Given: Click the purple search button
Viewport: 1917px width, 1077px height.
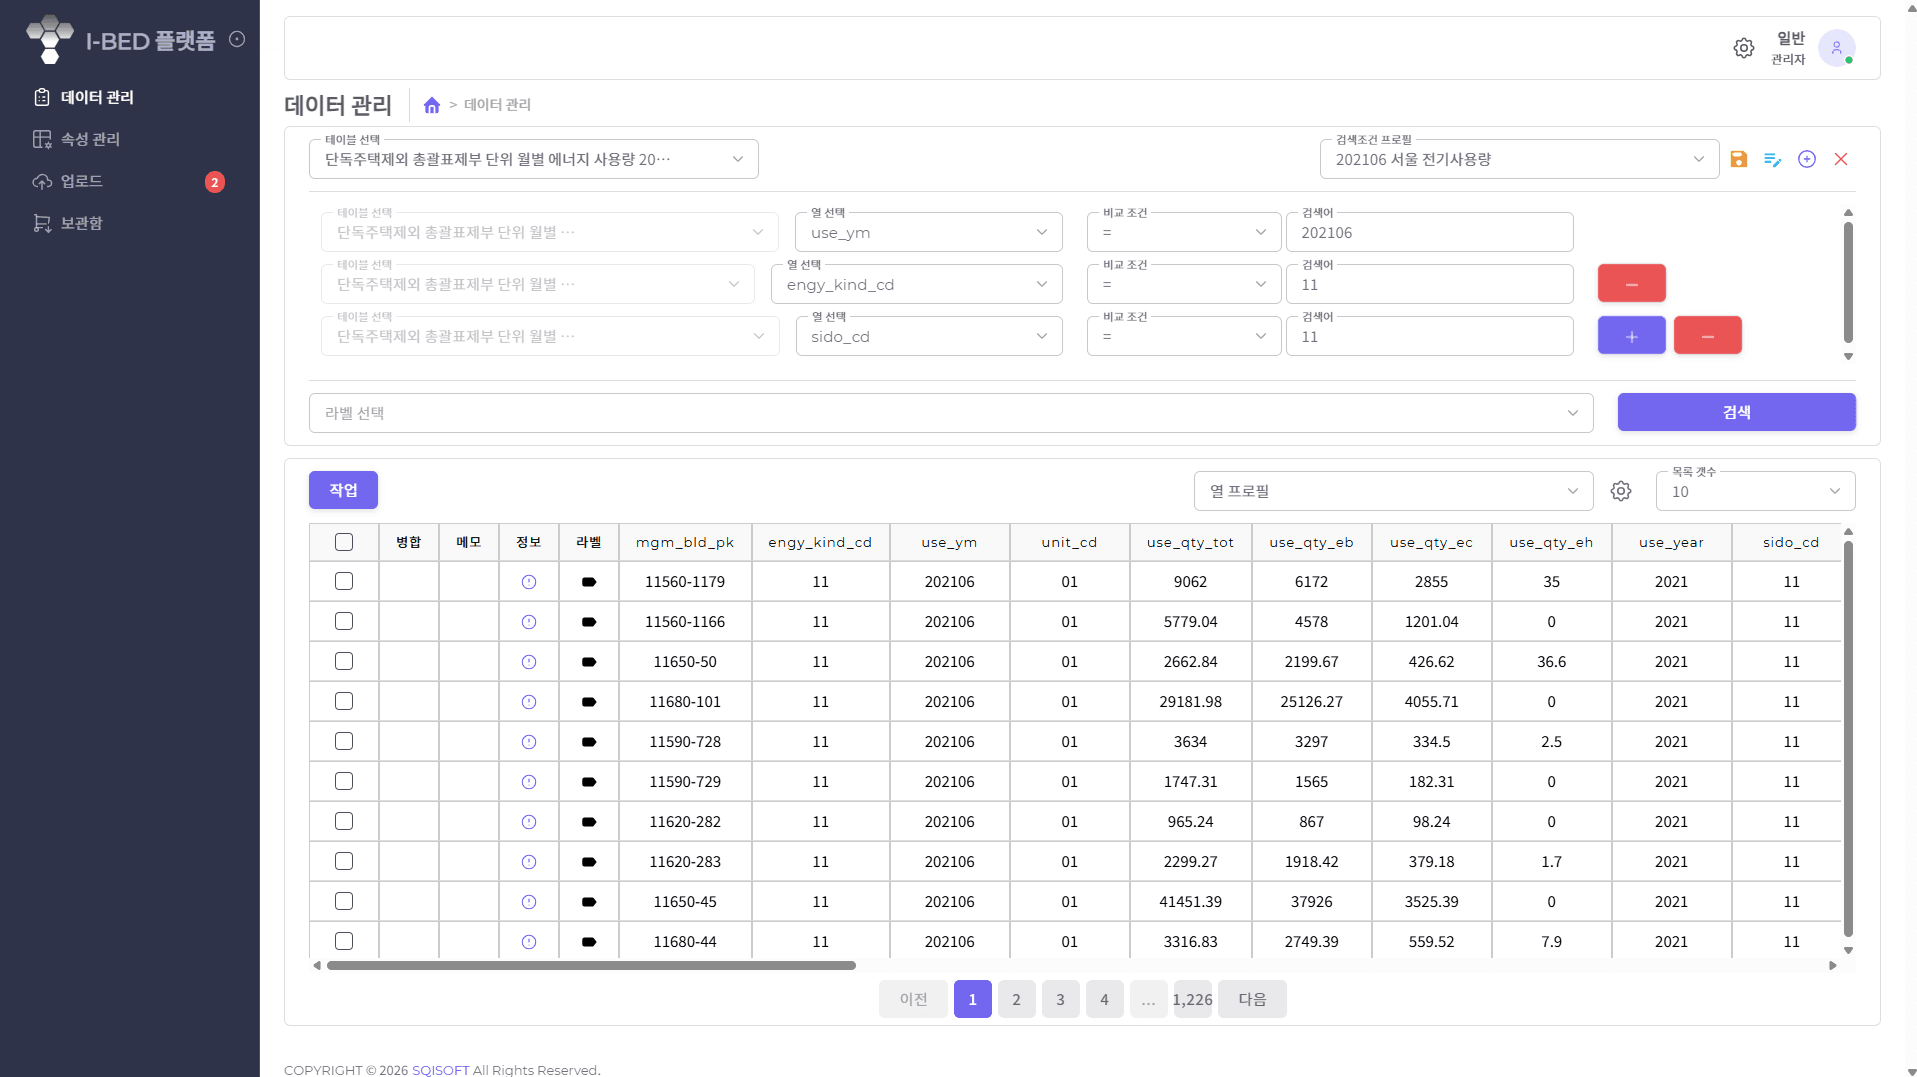Looking at the screenshot, I should (x=1736, y=412).
